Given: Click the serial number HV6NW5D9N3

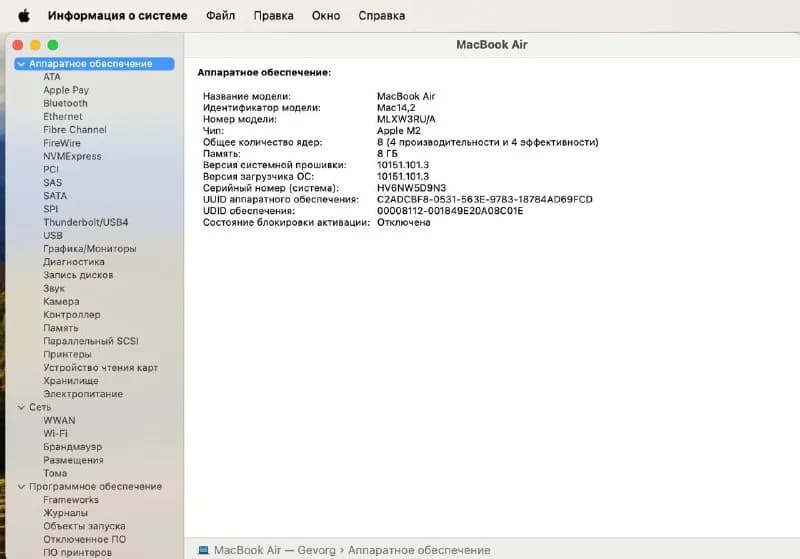Looking at the screenshot, I should tap(411, 188).
